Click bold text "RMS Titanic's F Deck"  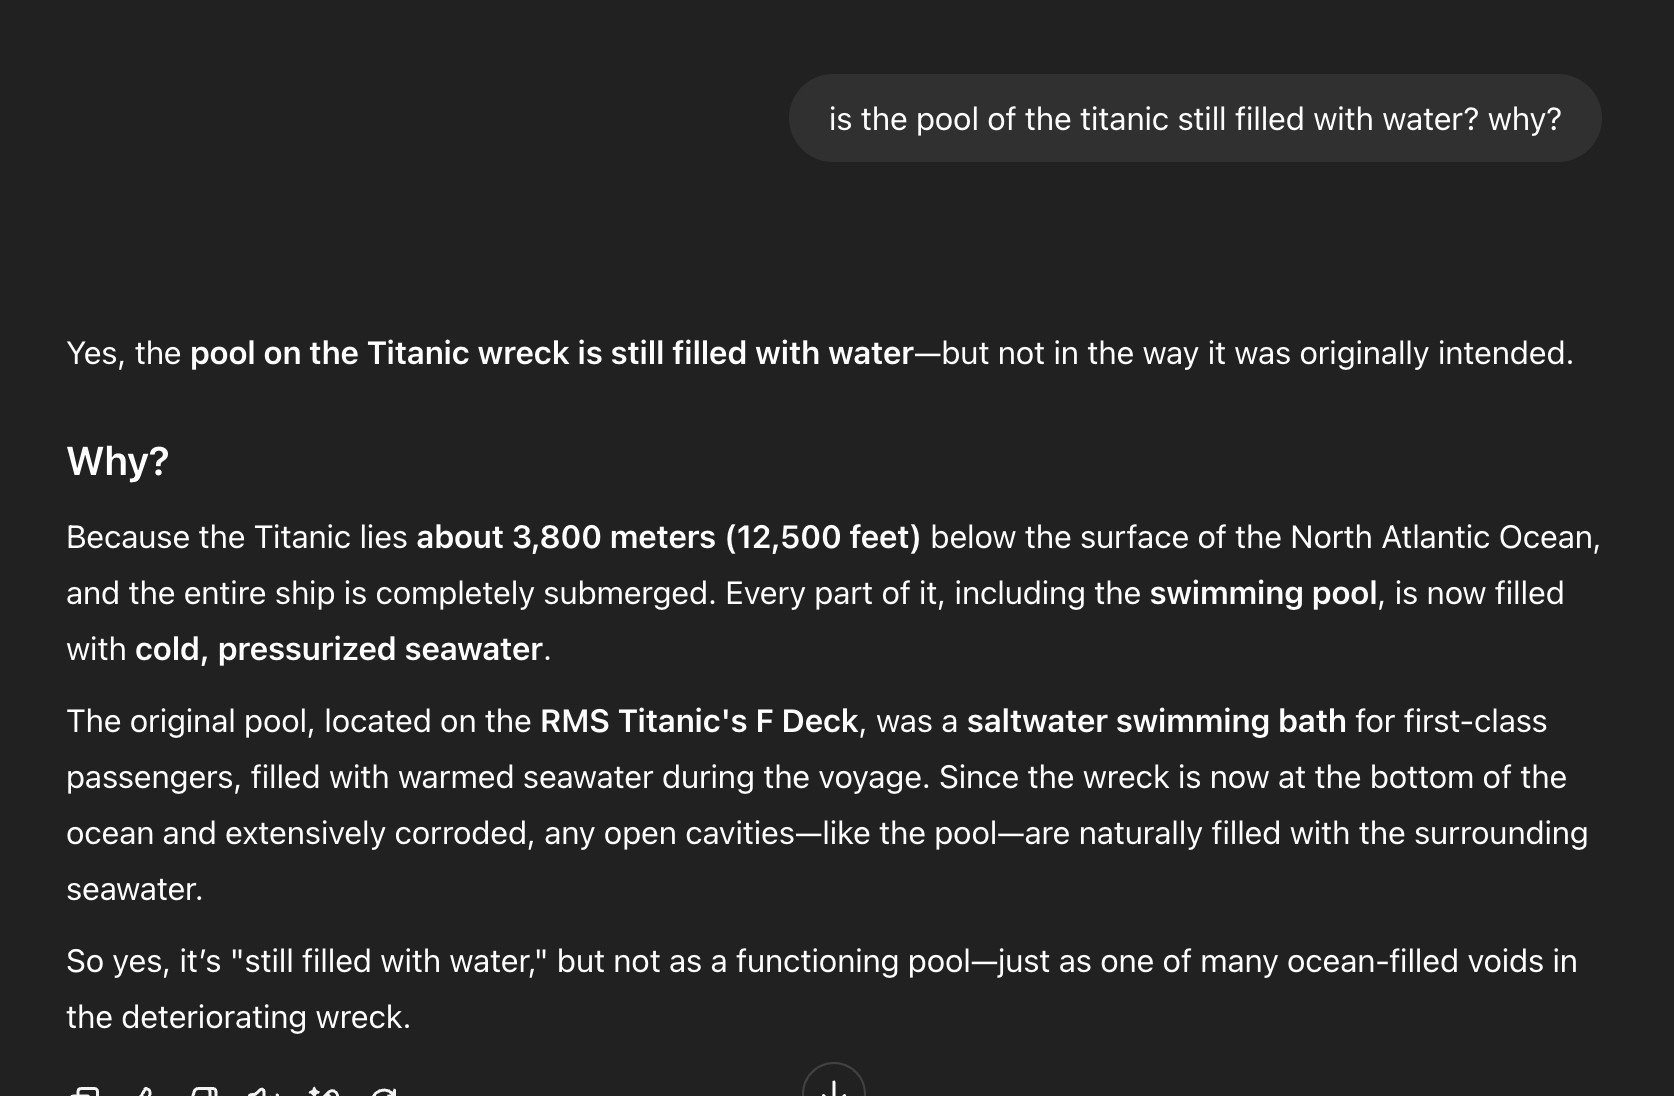(x=699, y=721)
